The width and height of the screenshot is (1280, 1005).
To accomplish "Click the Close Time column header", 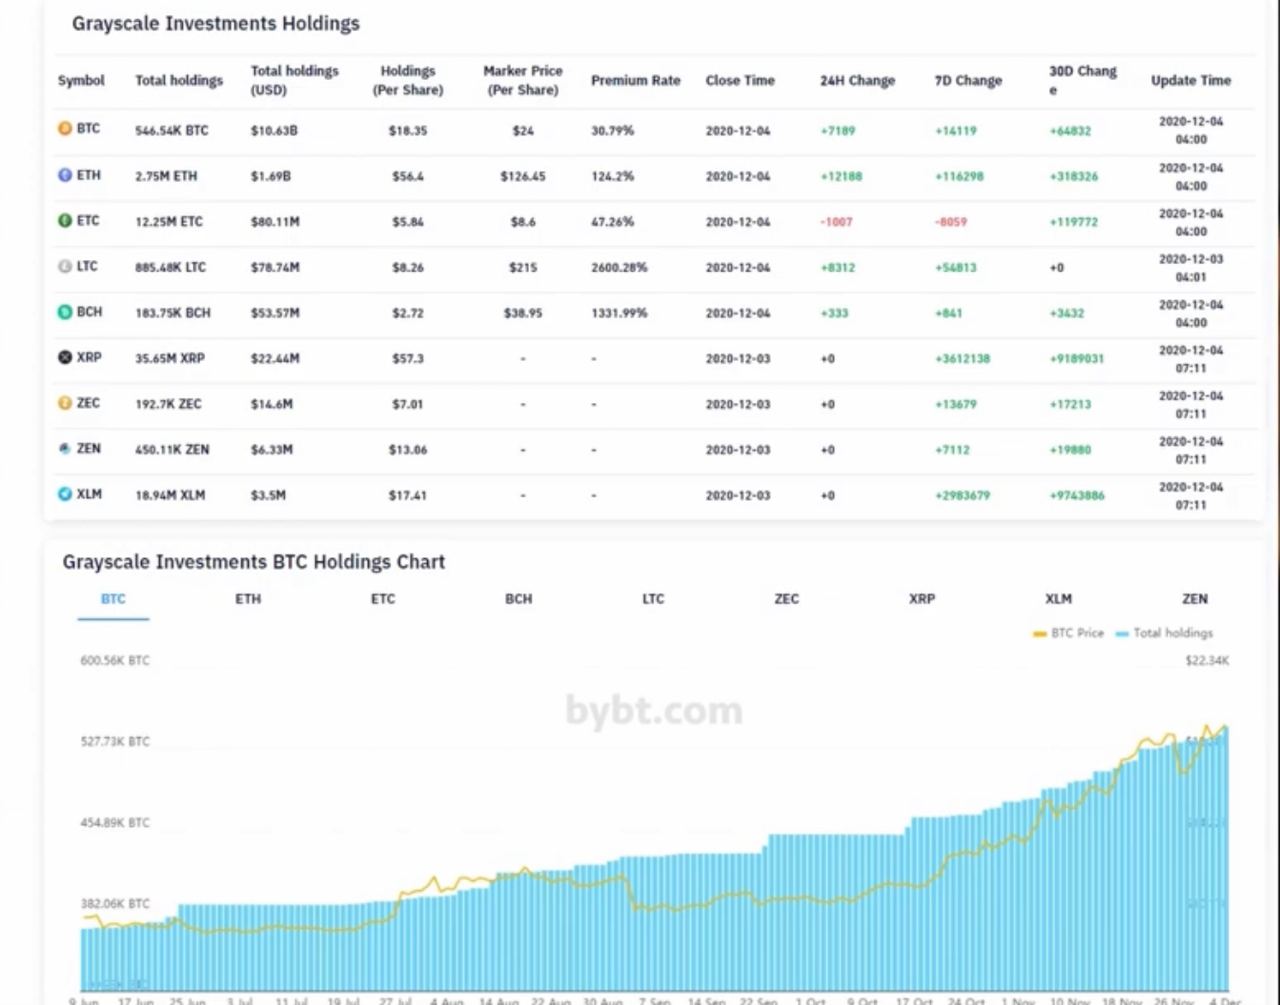I will 740,80.
